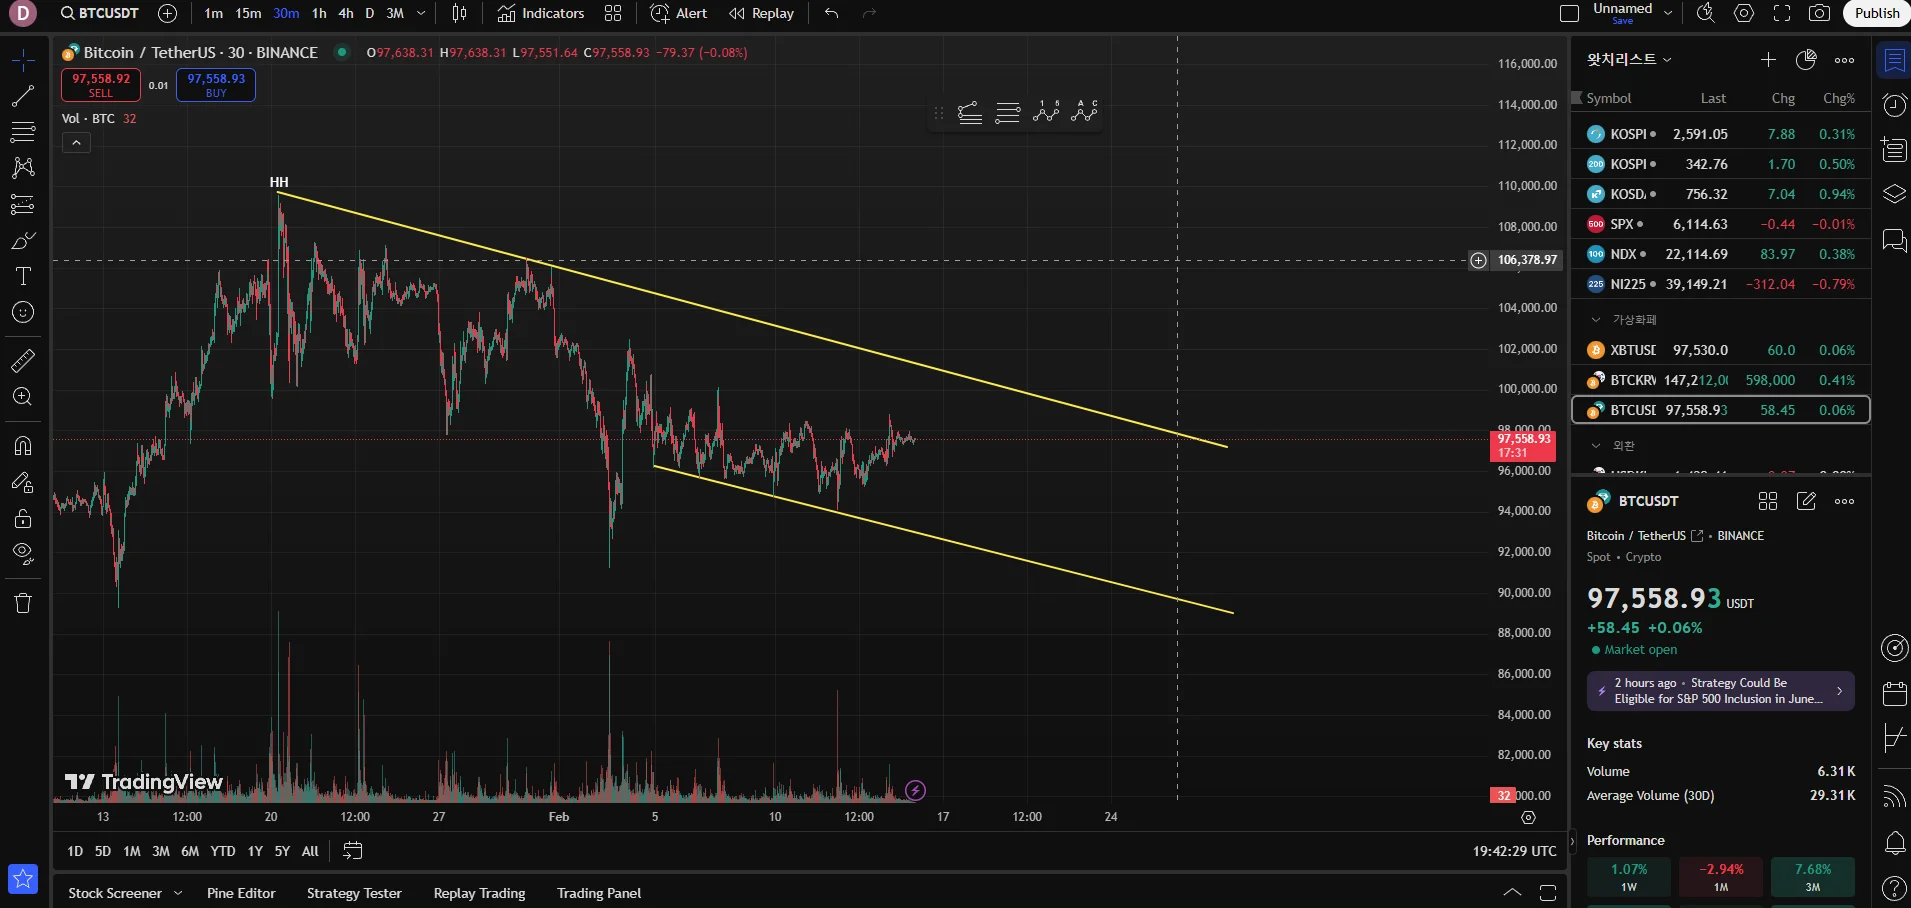Image resolution: width=1911 pixels, height=908 pixels.
Task: Switch to the Pine Editor tab
Action: pyautogui.click(x=241, y=893)
